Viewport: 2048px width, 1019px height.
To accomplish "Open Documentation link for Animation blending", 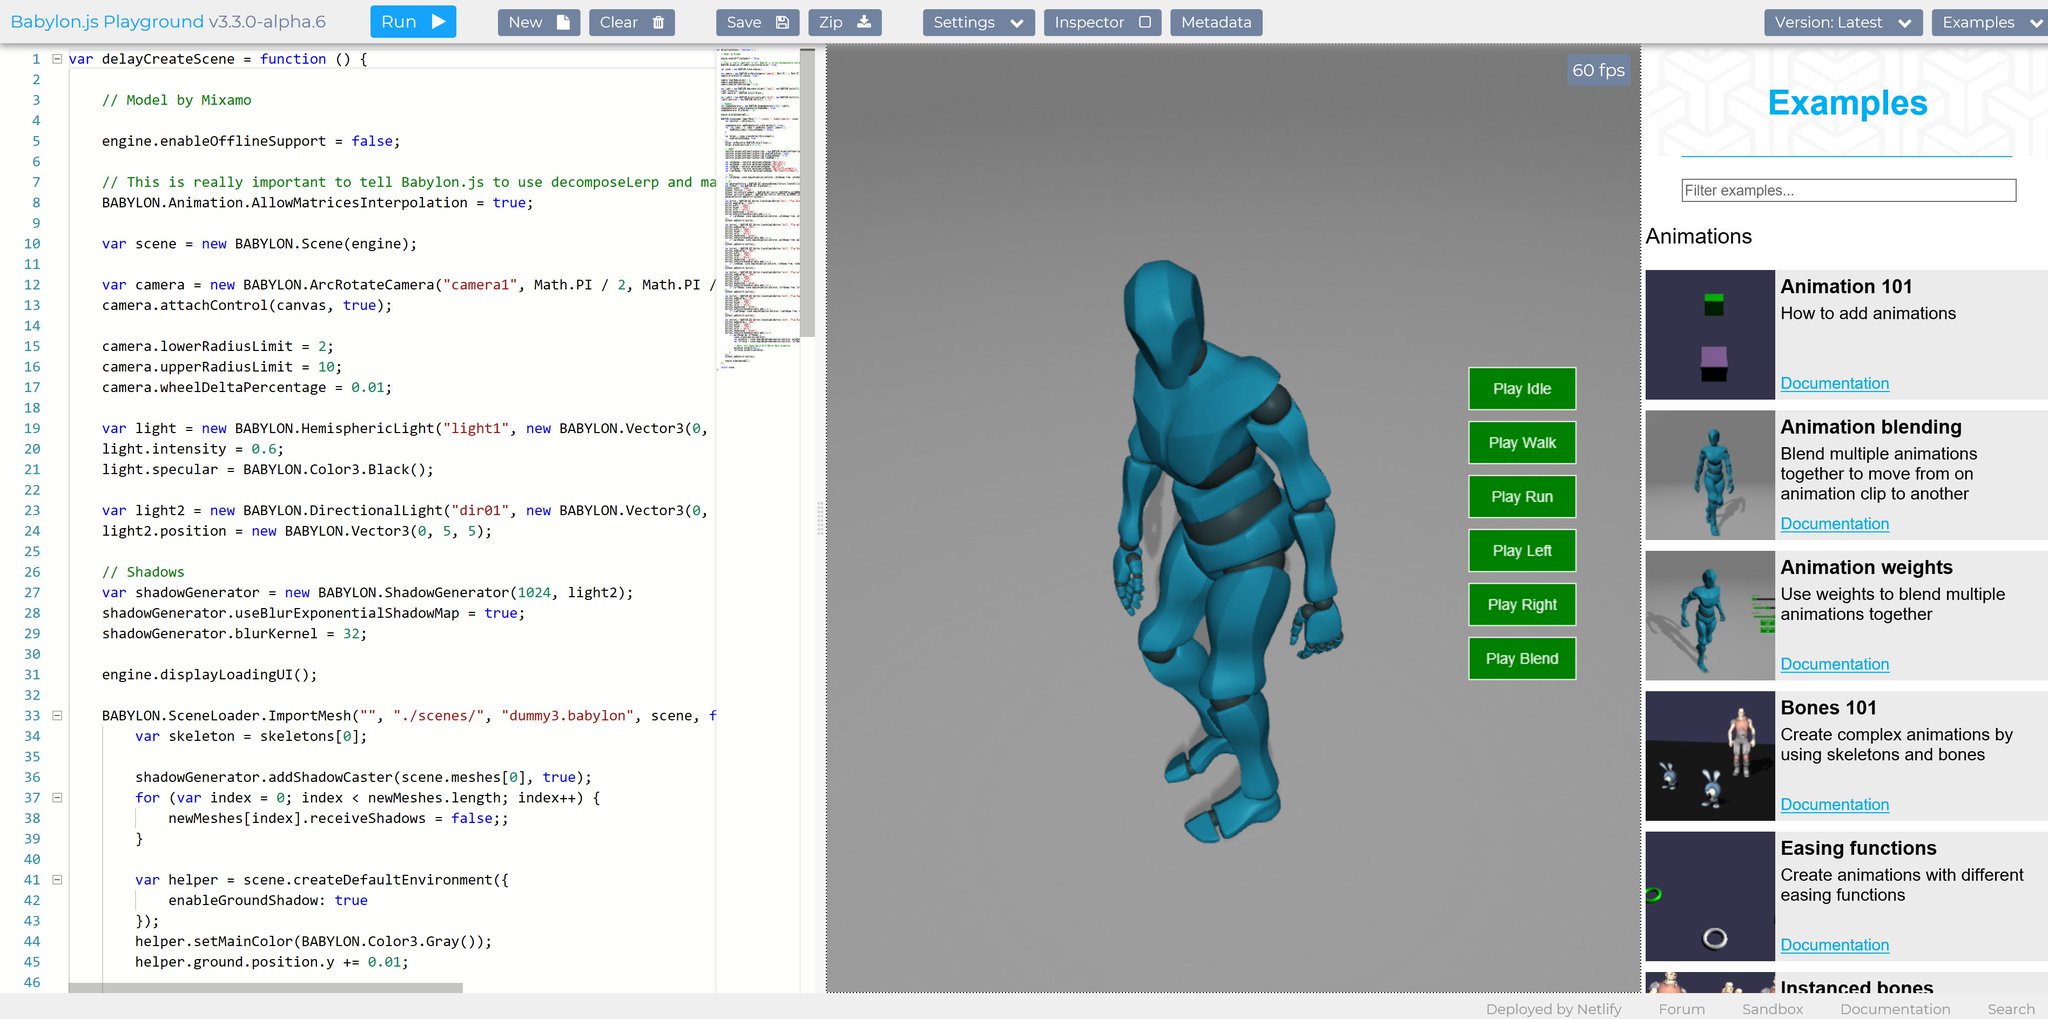I will click(x=1835, y=524).
